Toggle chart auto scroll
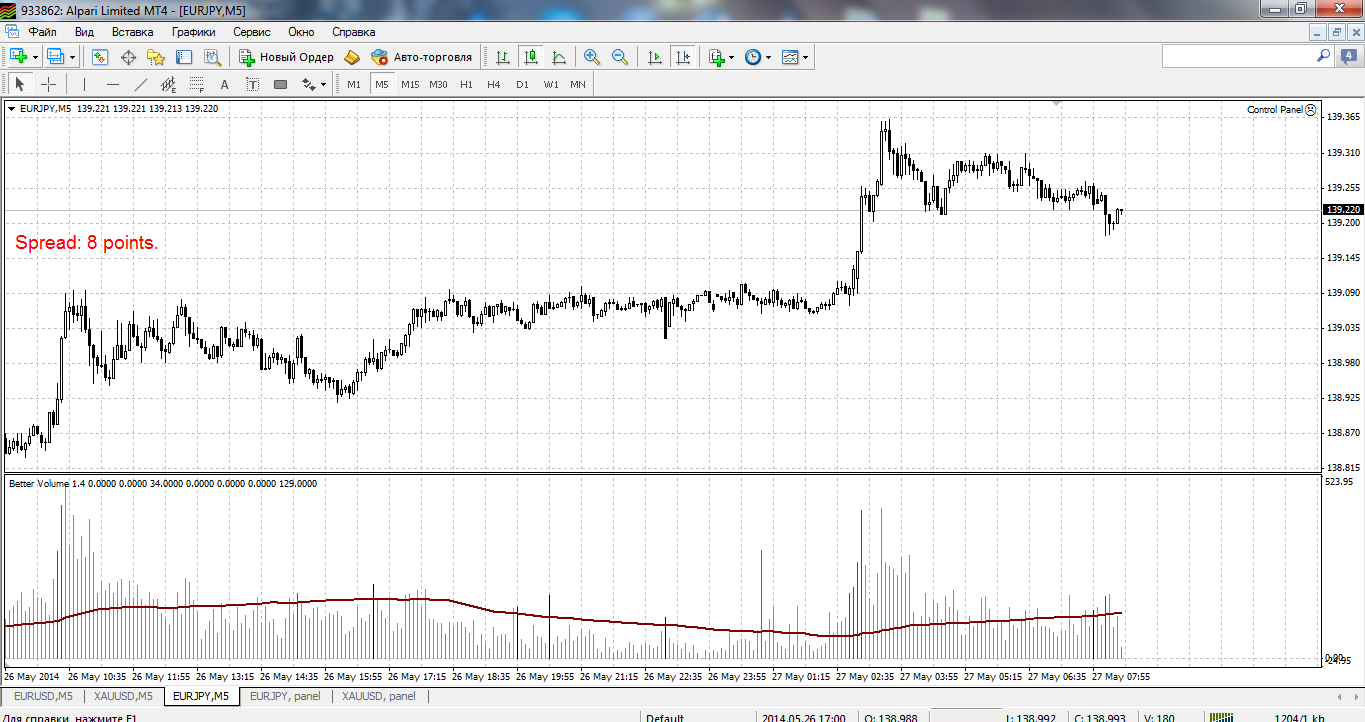 655,57
